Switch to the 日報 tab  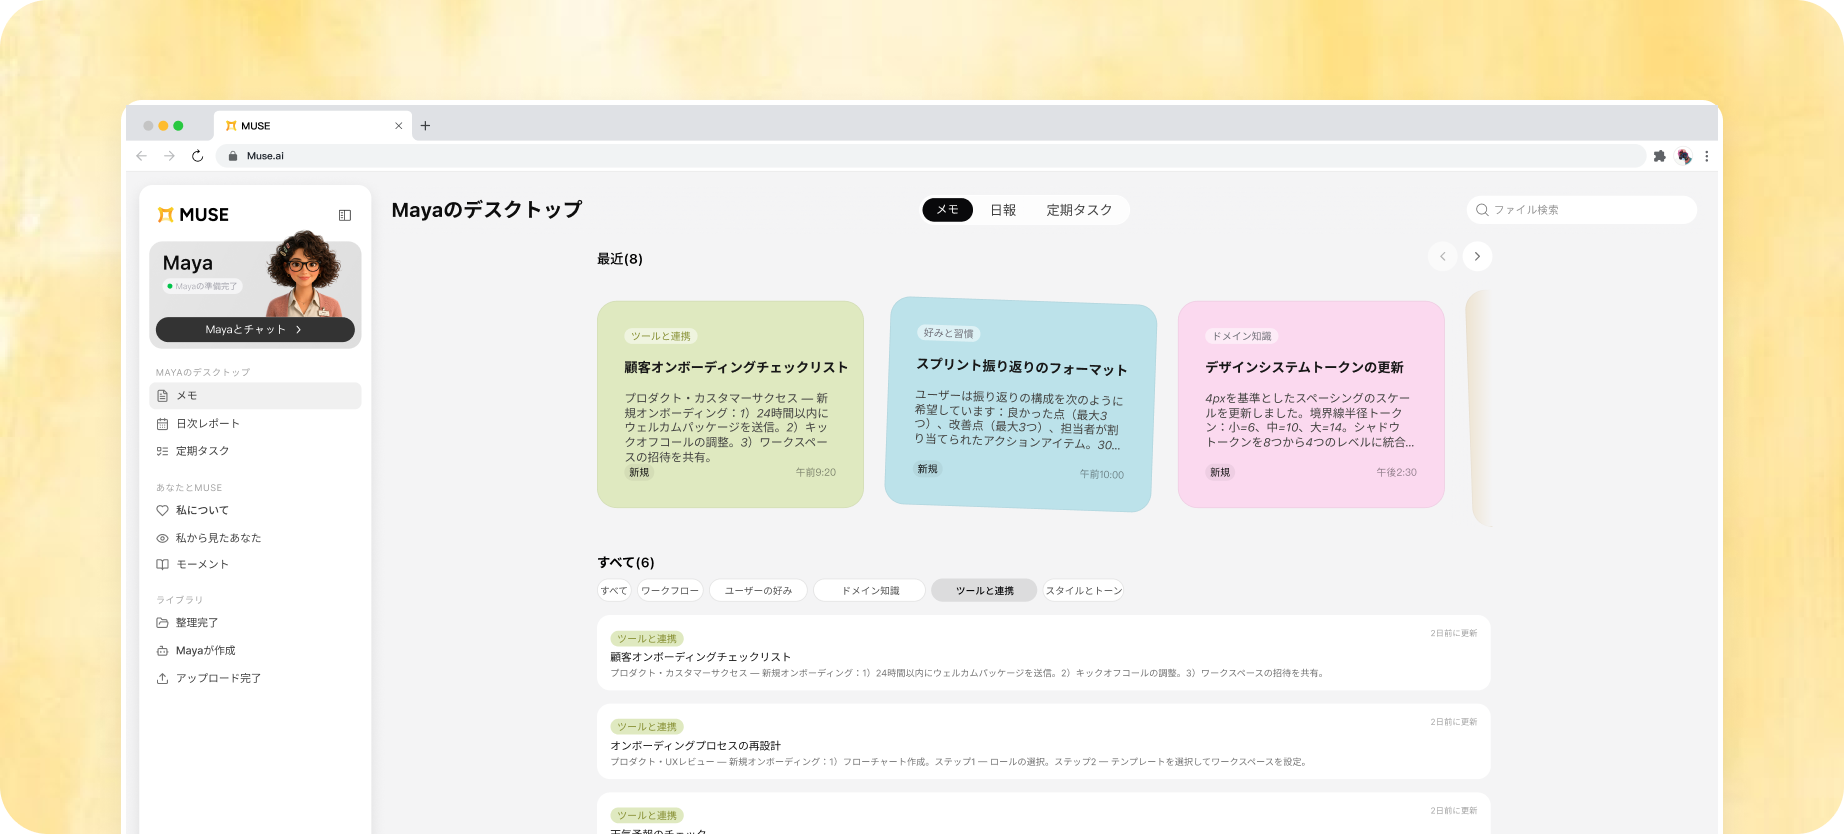click(x=1003, y=210)
